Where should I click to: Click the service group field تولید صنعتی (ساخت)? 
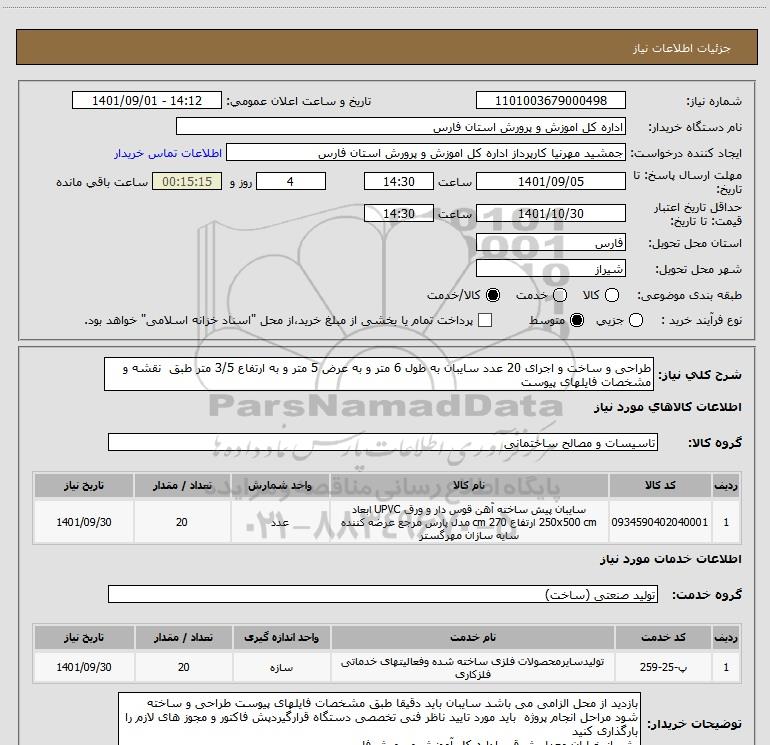tap(383, 594)
